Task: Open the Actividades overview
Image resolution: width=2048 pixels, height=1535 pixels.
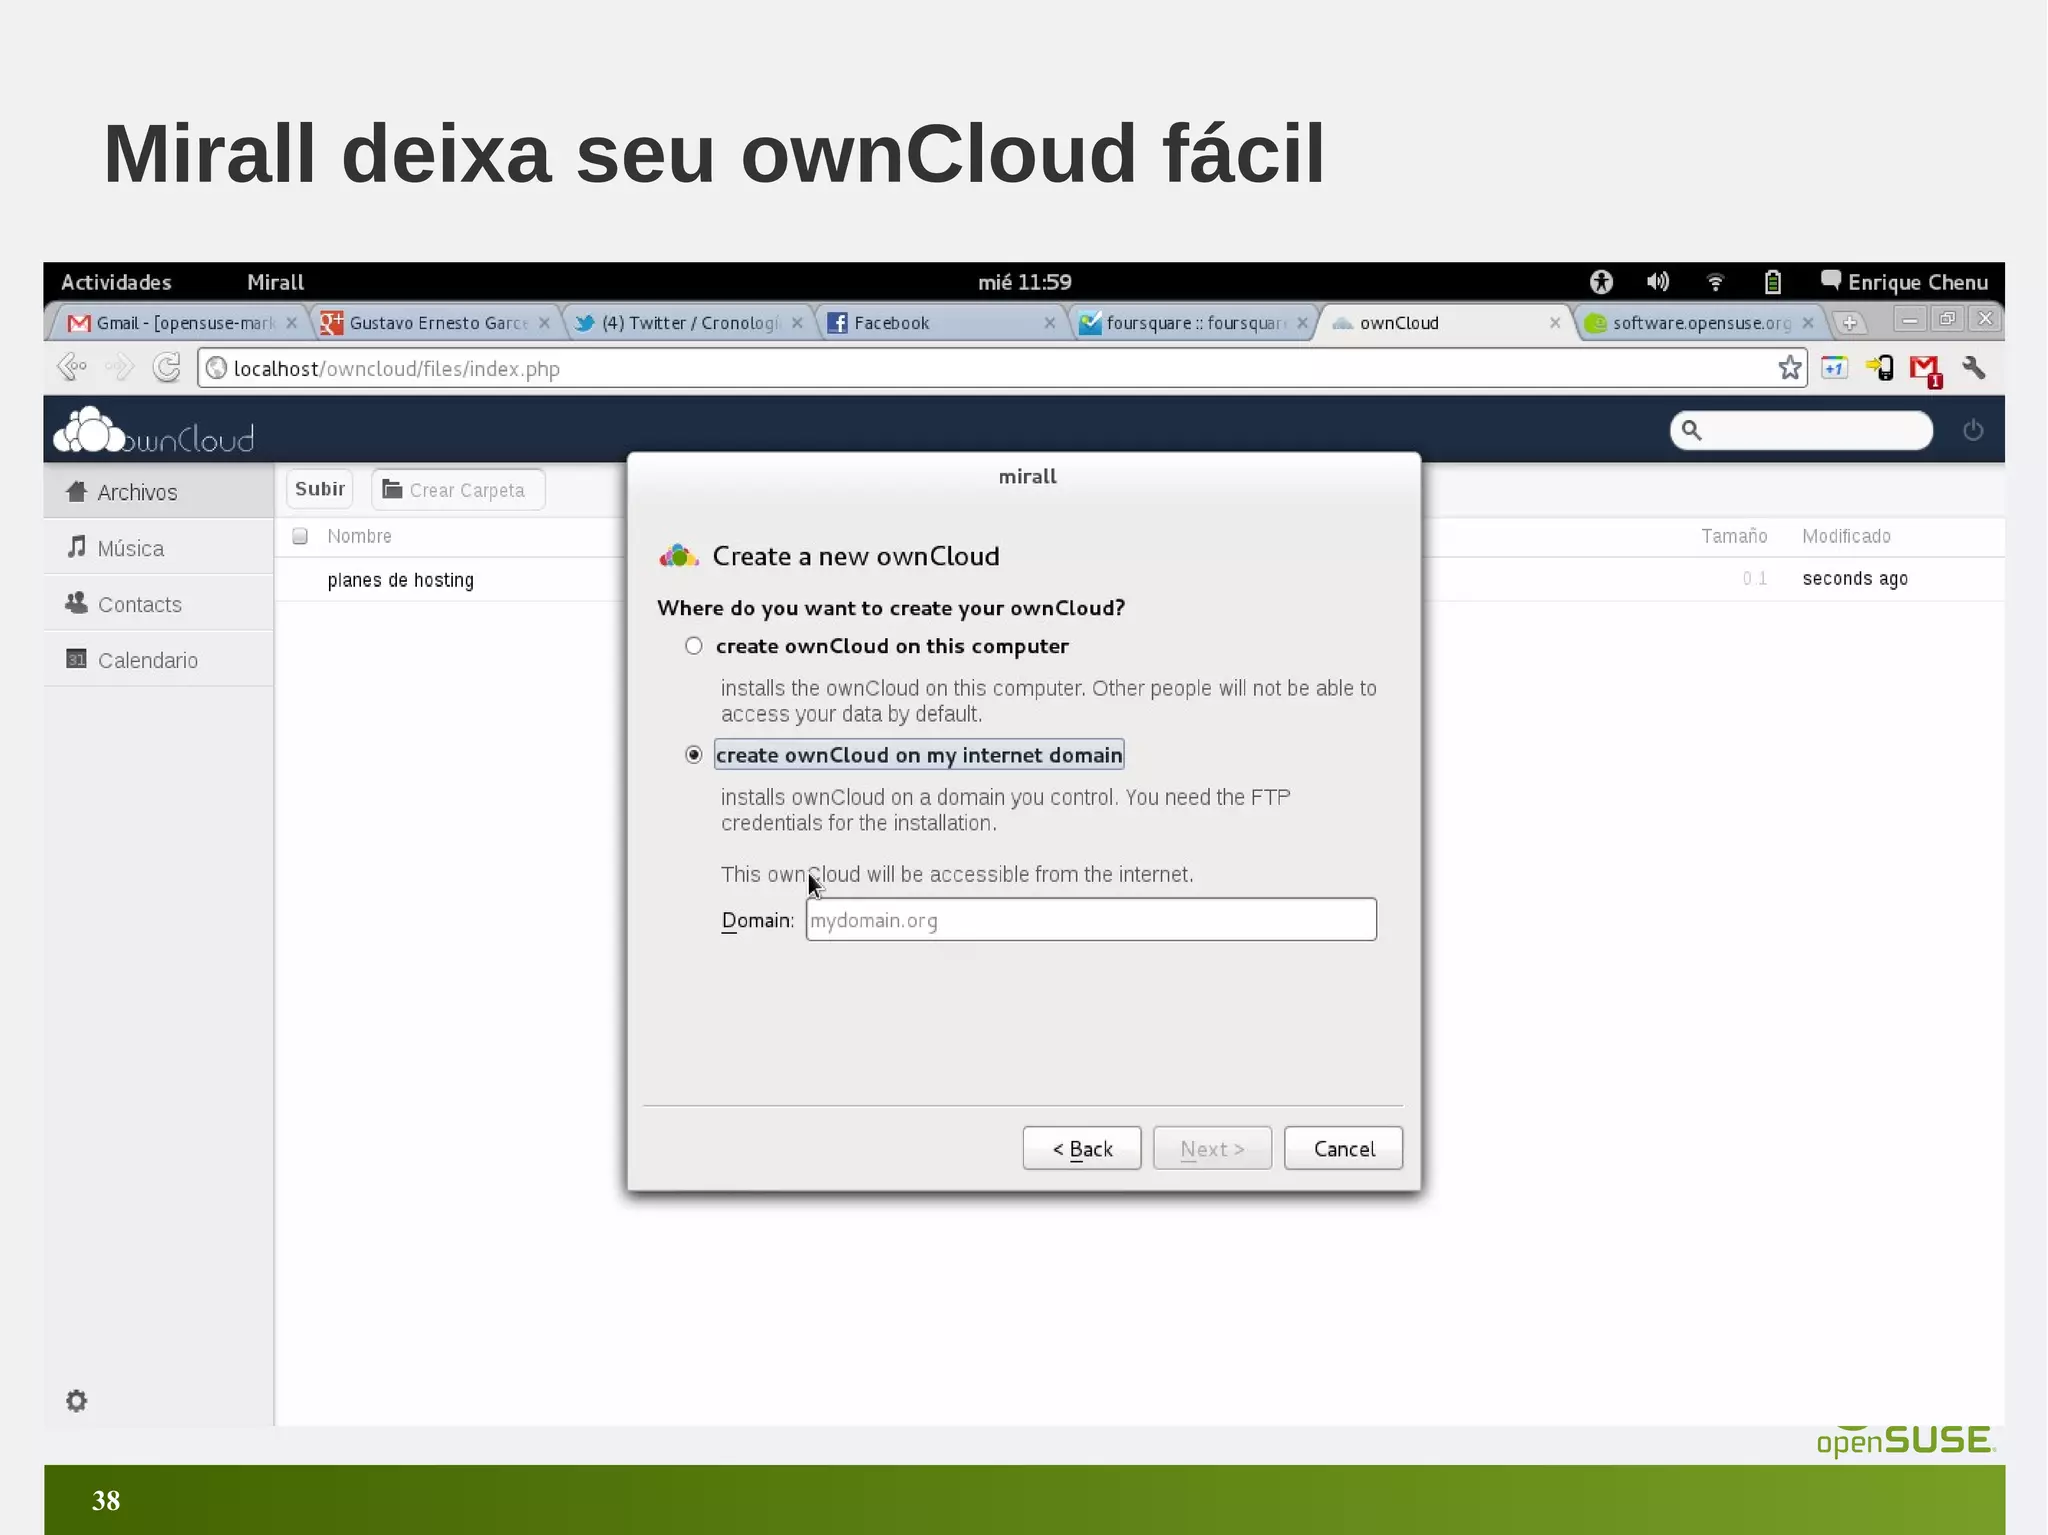Action: coord(116,282)
